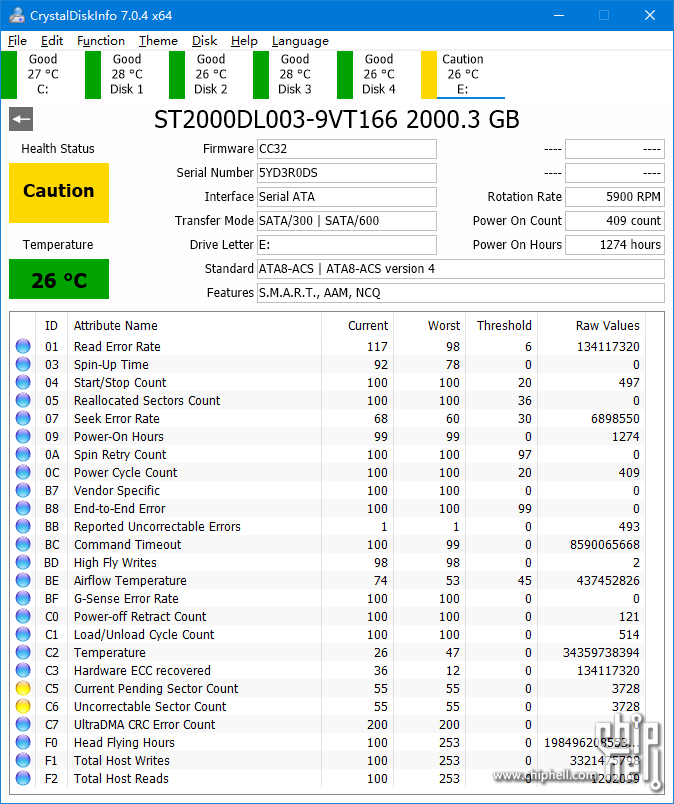Viewport: 674px width, 804px height.
Task: Open the Function menu
Action: click(x=101, y=41)
